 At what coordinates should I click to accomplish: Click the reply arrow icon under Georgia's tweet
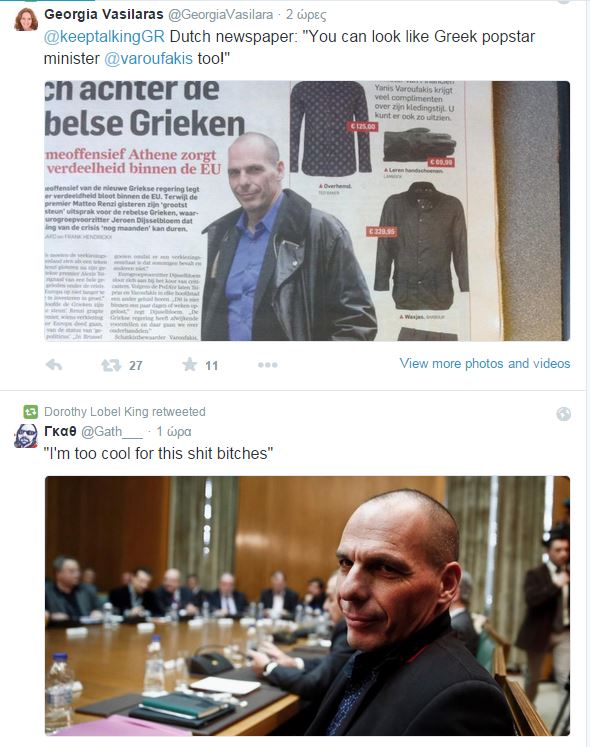click(x=54, y=365)
